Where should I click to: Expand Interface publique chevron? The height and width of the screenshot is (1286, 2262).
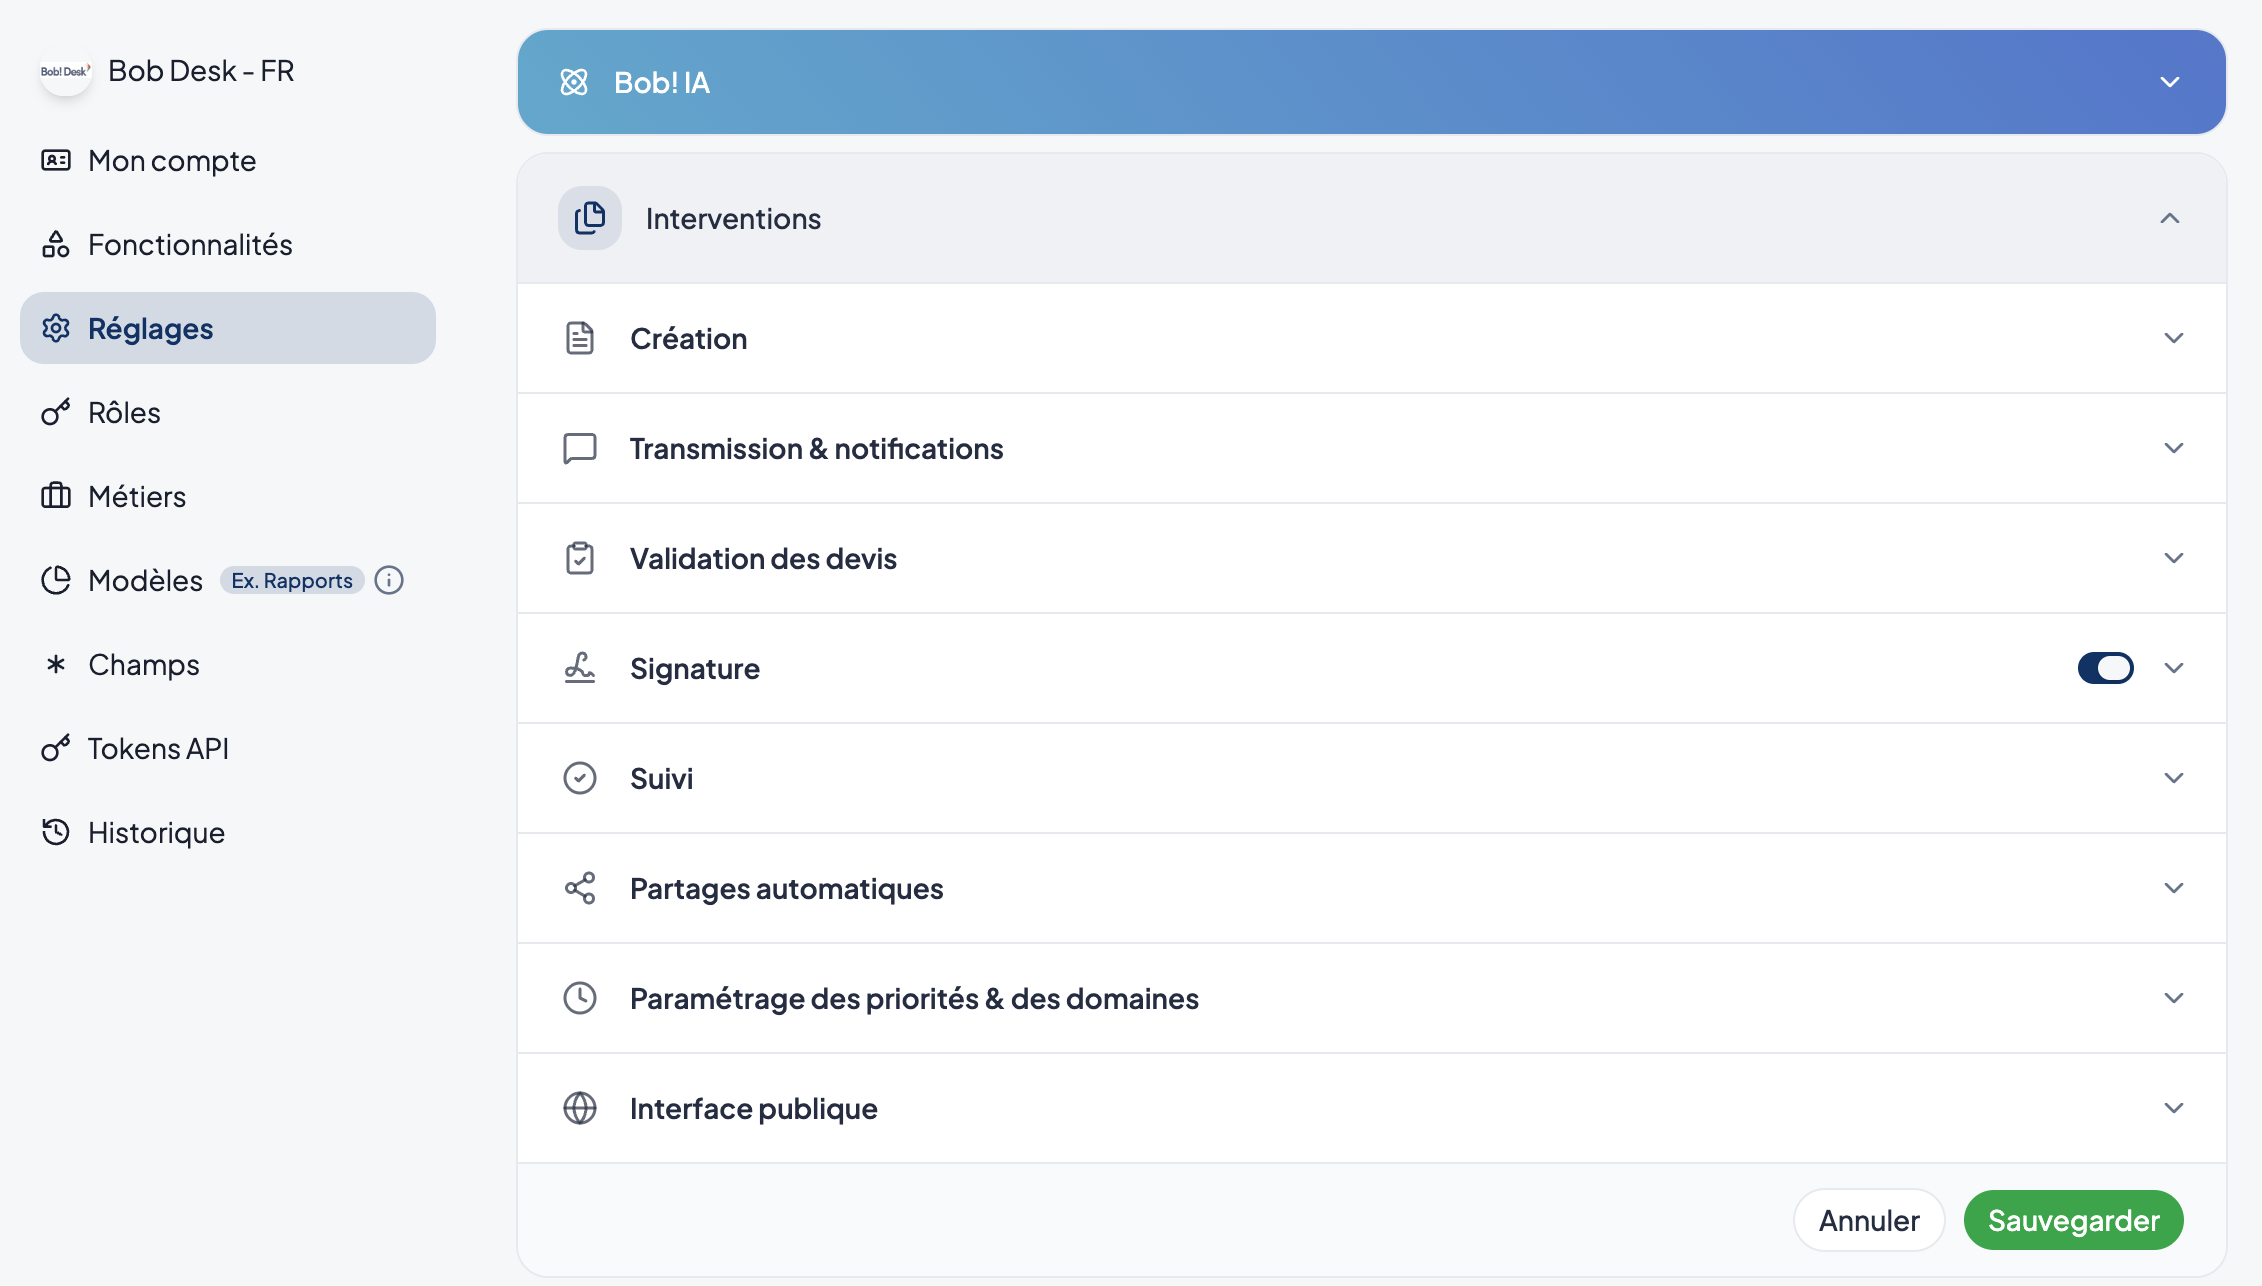coord(2174,1108)
